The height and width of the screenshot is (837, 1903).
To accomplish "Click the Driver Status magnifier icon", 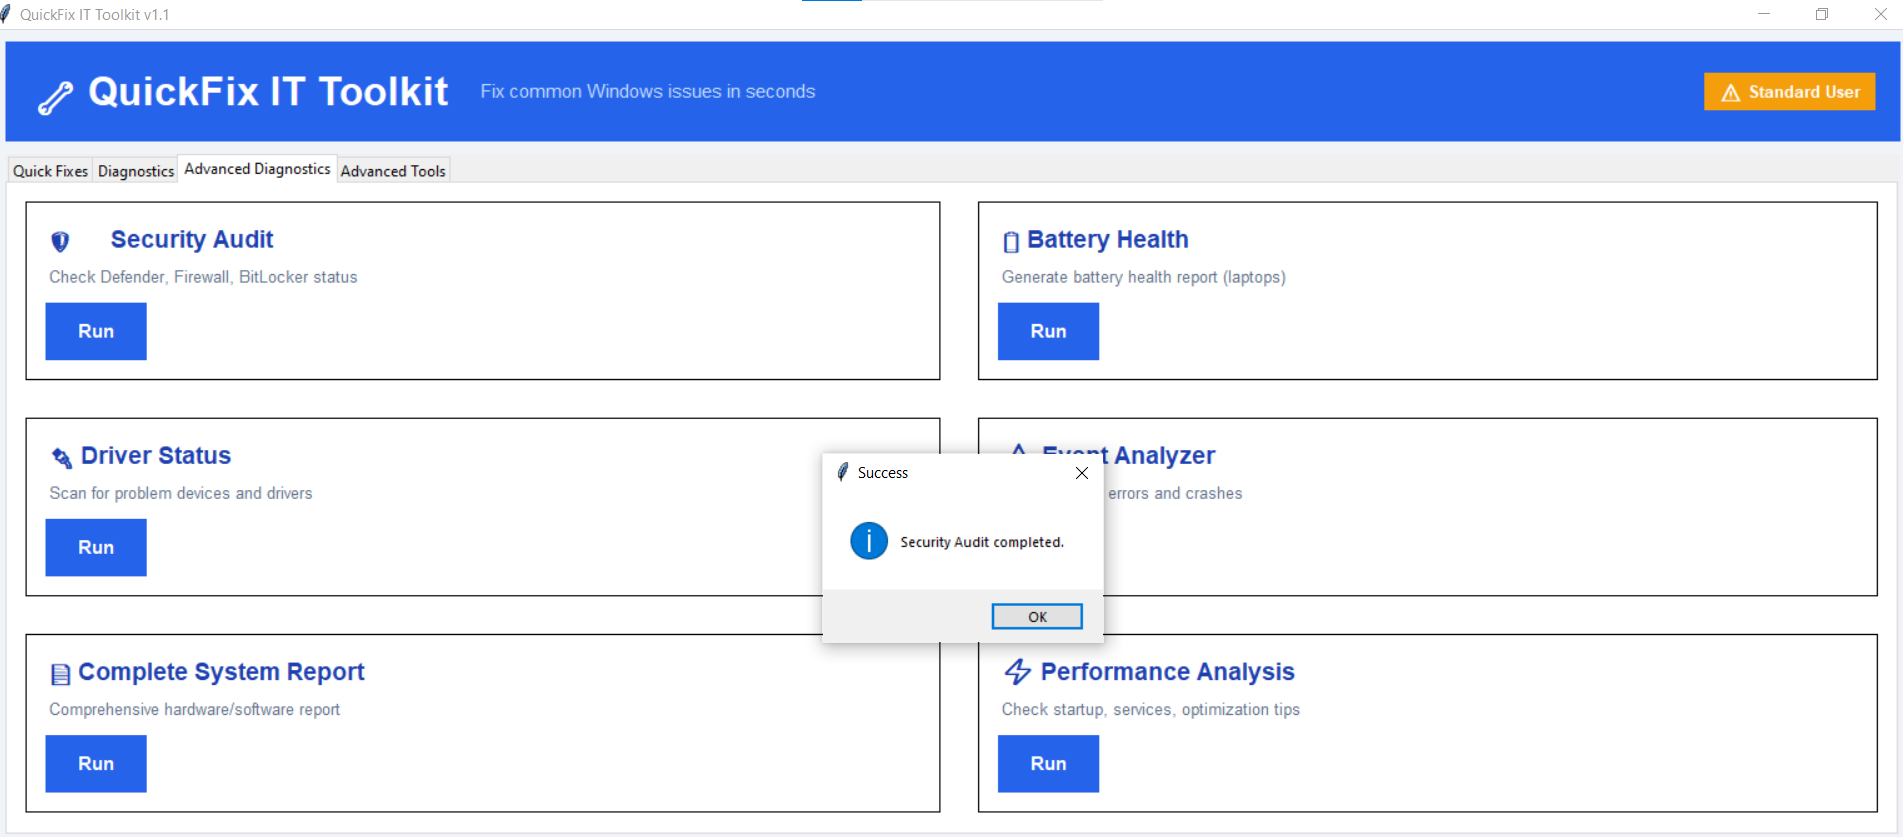I will pyautogui.click(x=61, y=458).
